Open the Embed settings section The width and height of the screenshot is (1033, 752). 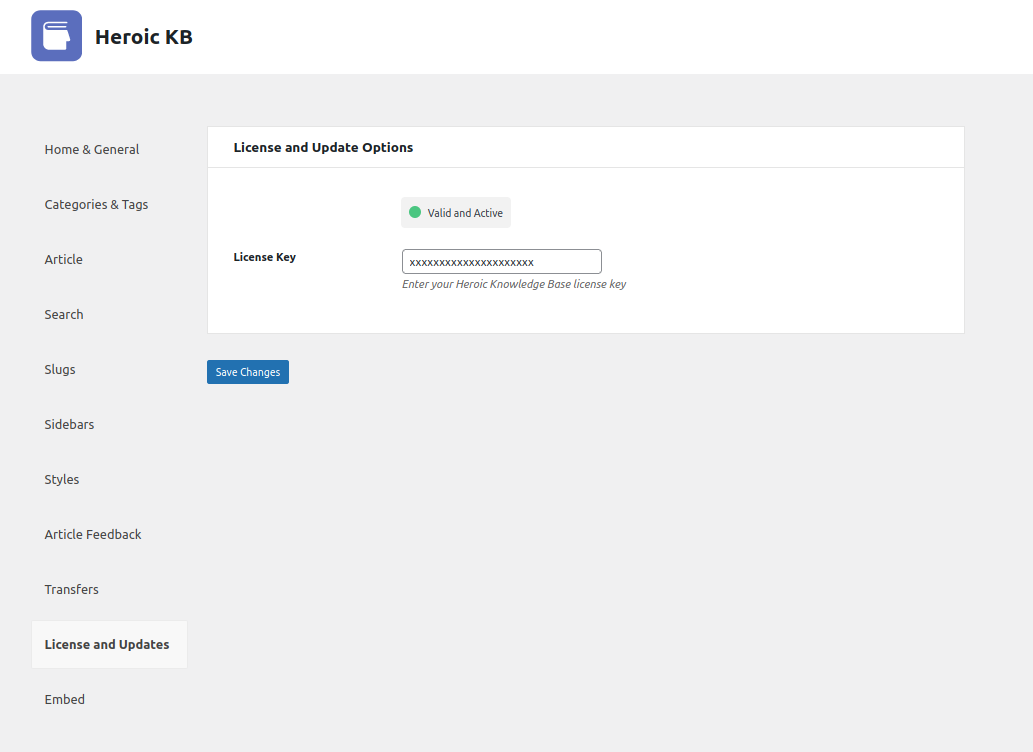pyautogui.click(x=64, y=699)
